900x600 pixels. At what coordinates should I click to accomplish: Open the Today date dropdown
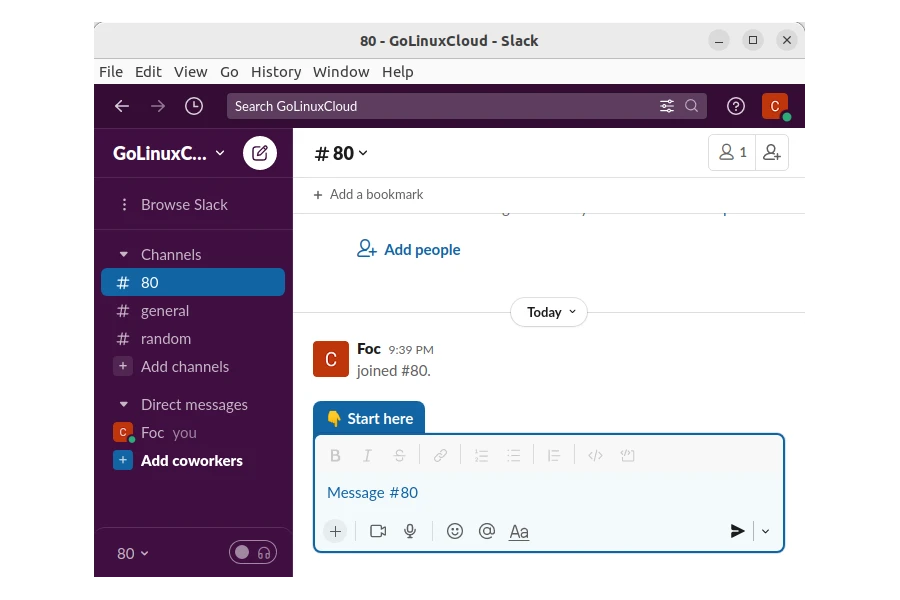click(549, 312)
